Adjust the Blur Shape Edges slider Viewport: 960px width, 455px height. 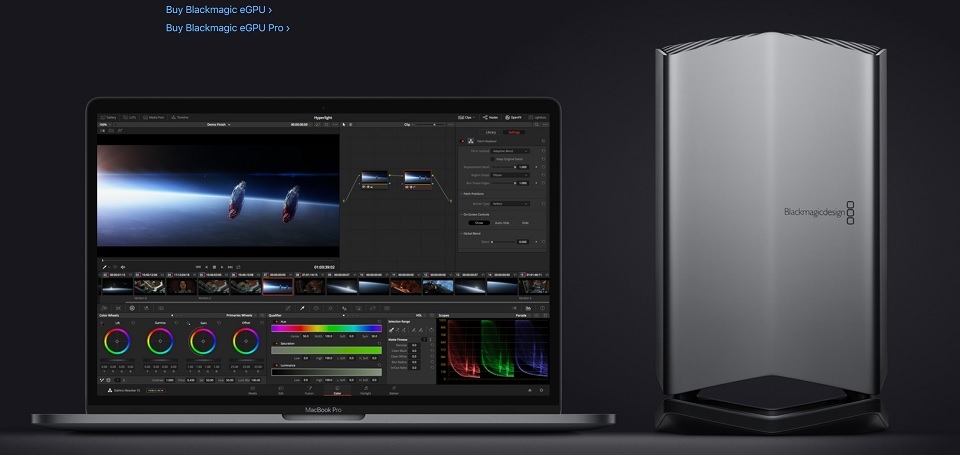click(x=504, y=183)
